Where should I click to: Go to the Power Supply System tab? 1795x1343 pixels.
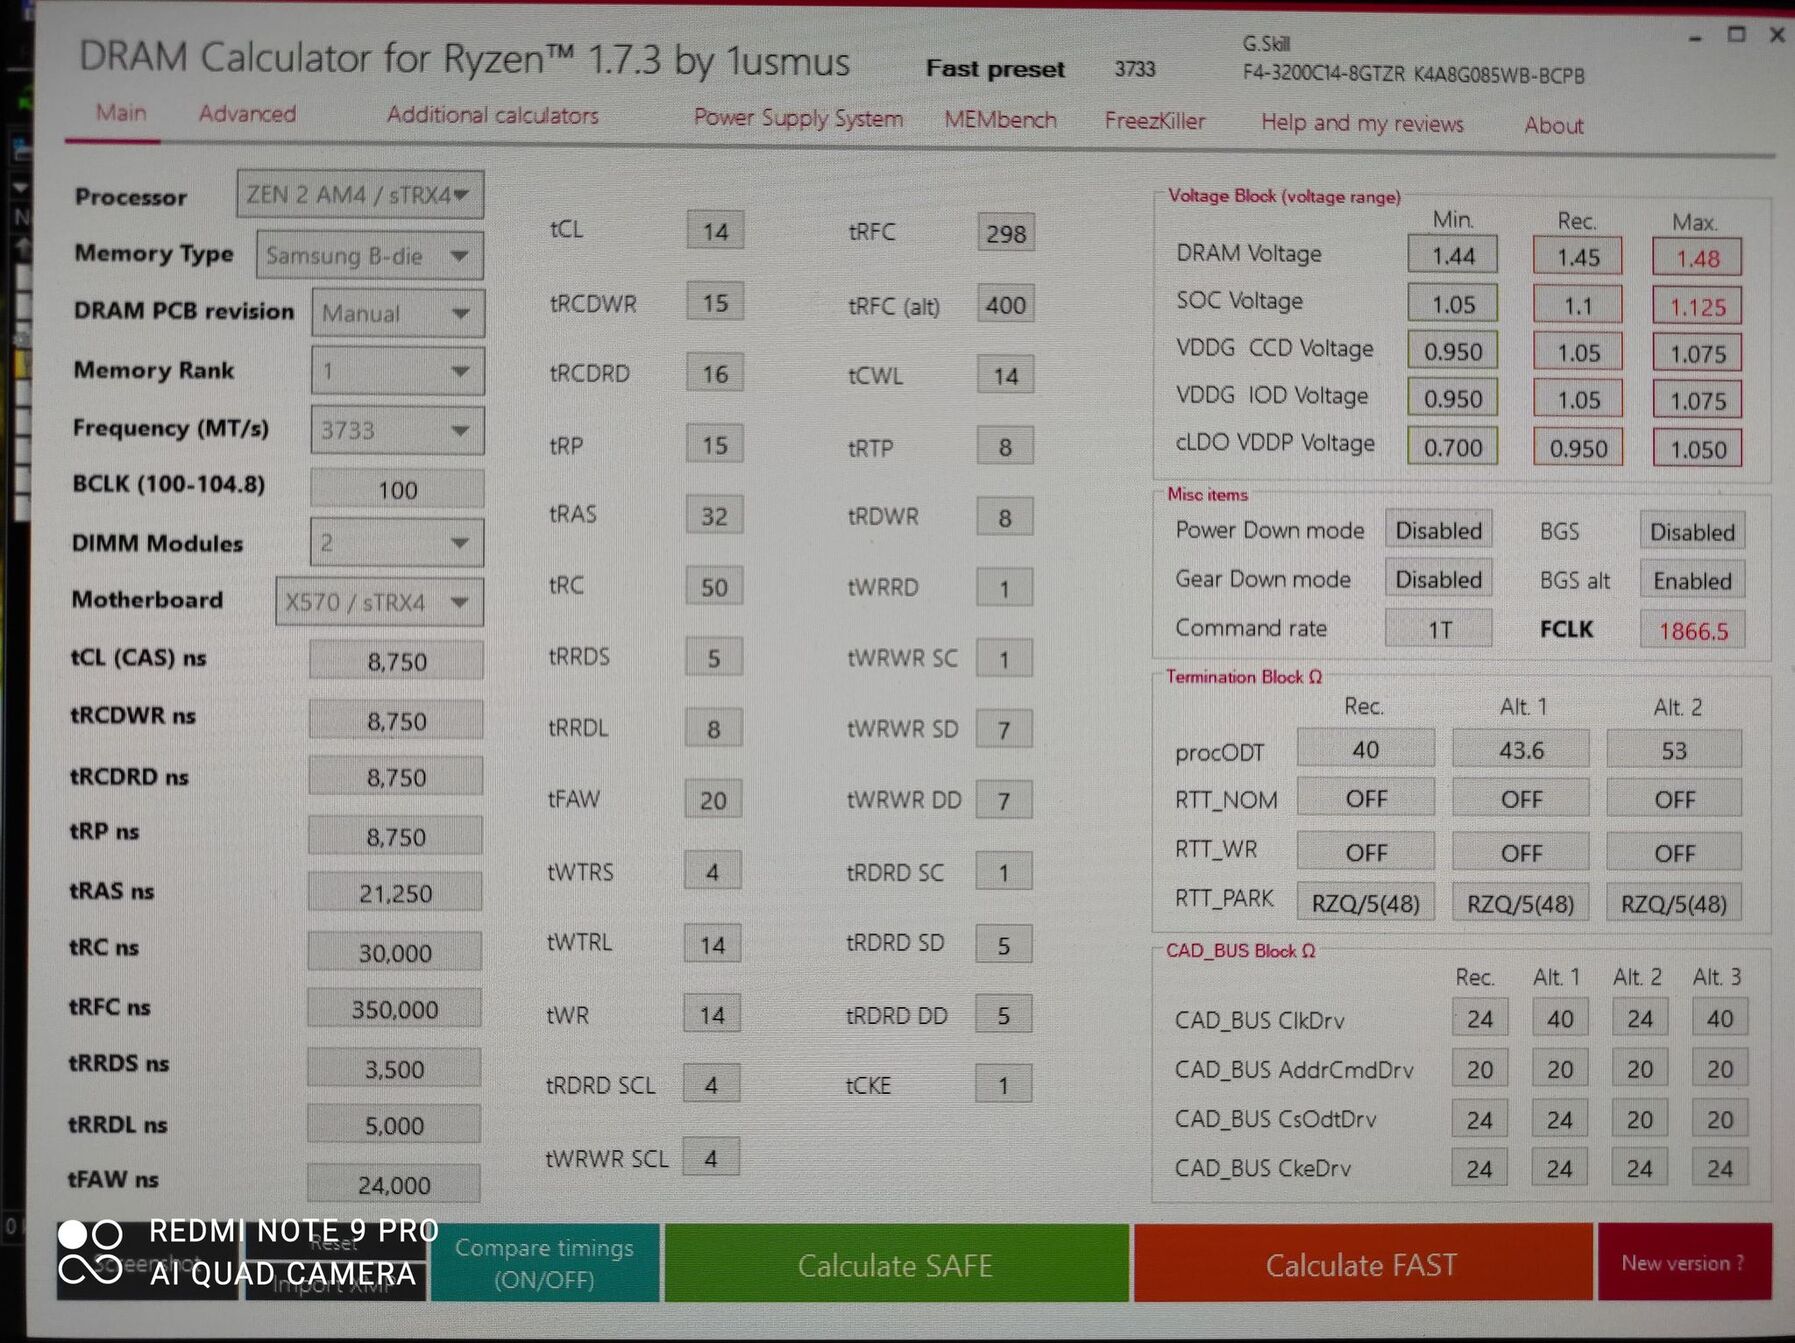[798, 118]
